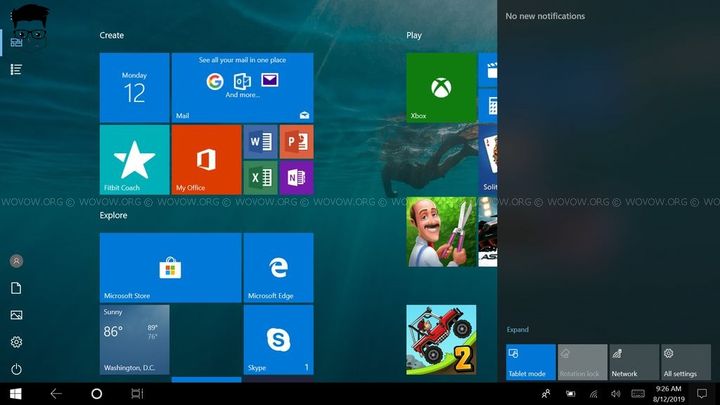Click the Google icon in the Mail tile
720x405 pixels.
(x=215, y=81)
